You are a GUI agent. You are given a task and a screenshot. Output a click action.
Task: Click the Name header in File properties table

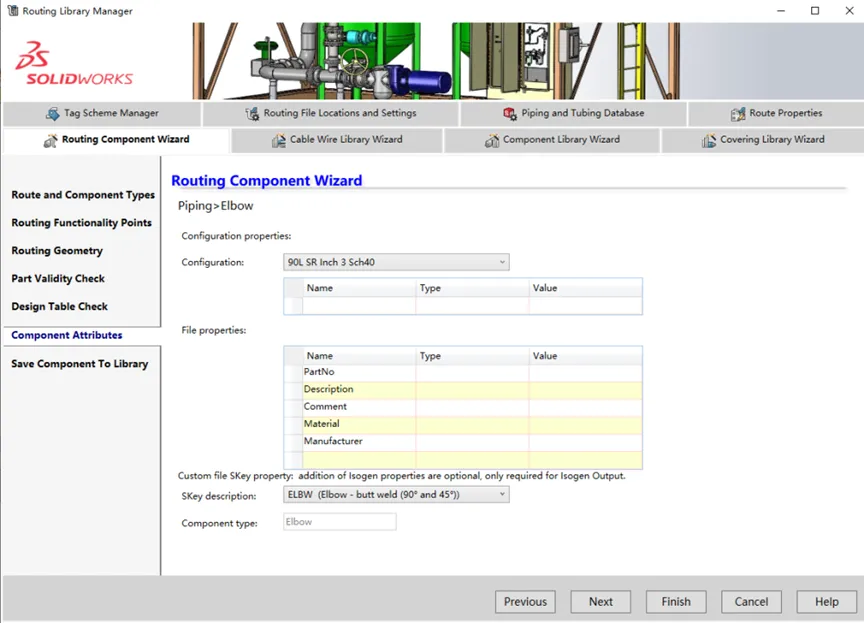pyautogui.click(x=359, y=356)
